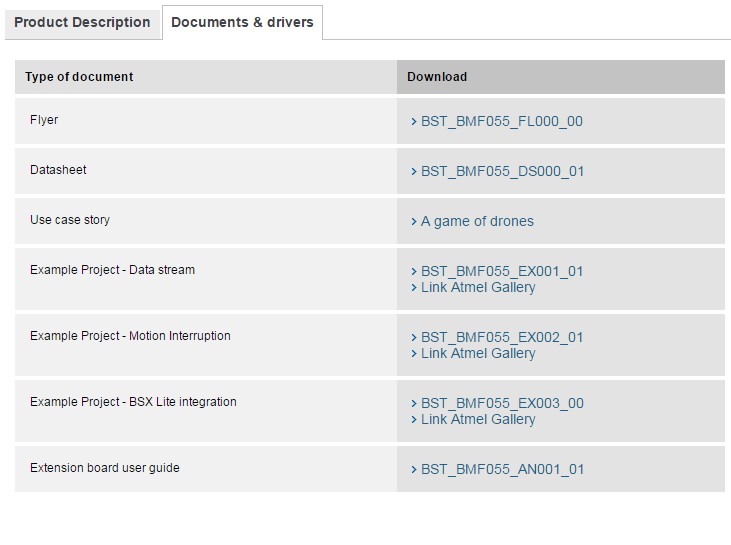Select the 'Flyer' row label
This screenshot has width=731, height=545.
pyautogui.click(x=44, y=120)
